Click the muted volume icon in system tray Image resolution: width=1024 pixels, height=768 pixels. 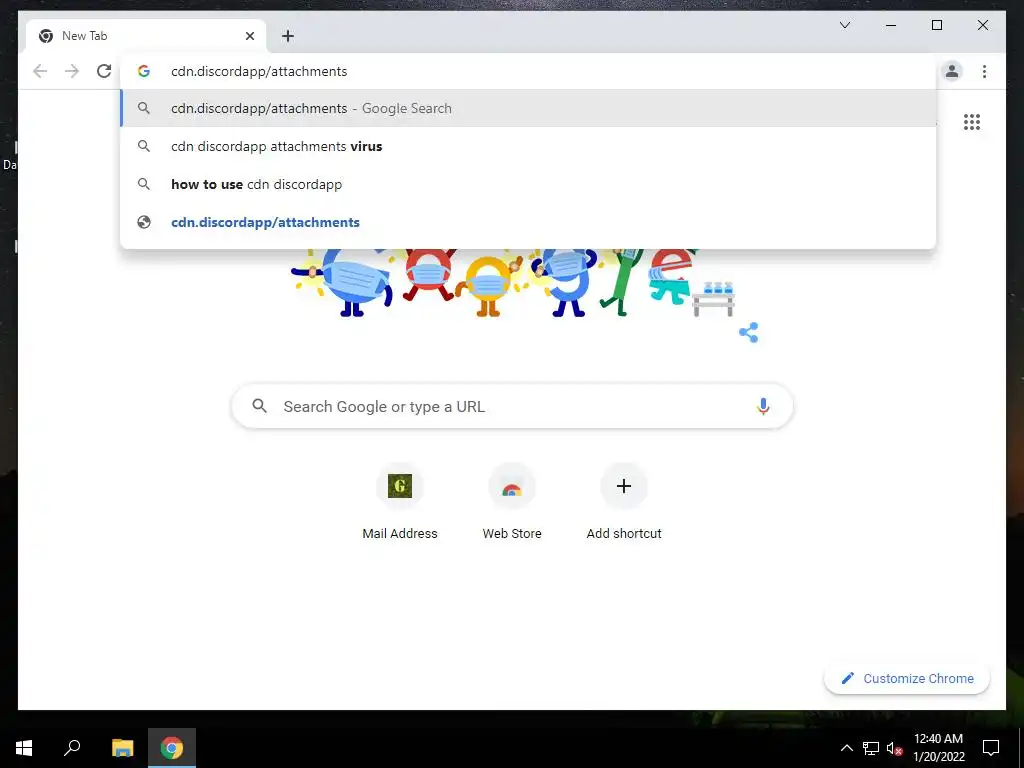tap(894, 748)
